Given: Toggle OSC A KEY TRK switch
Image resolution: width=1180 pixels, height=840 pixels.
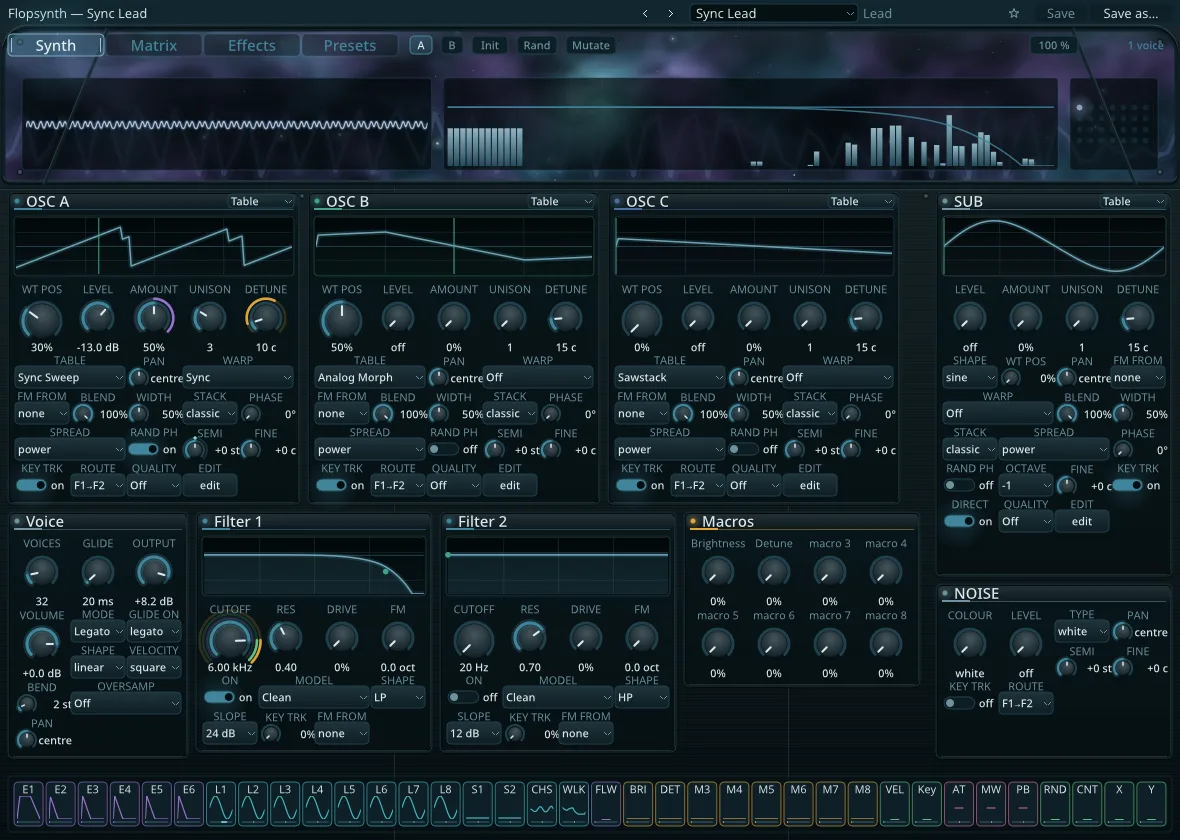Looking at the screenshot, I should (32, 485).
